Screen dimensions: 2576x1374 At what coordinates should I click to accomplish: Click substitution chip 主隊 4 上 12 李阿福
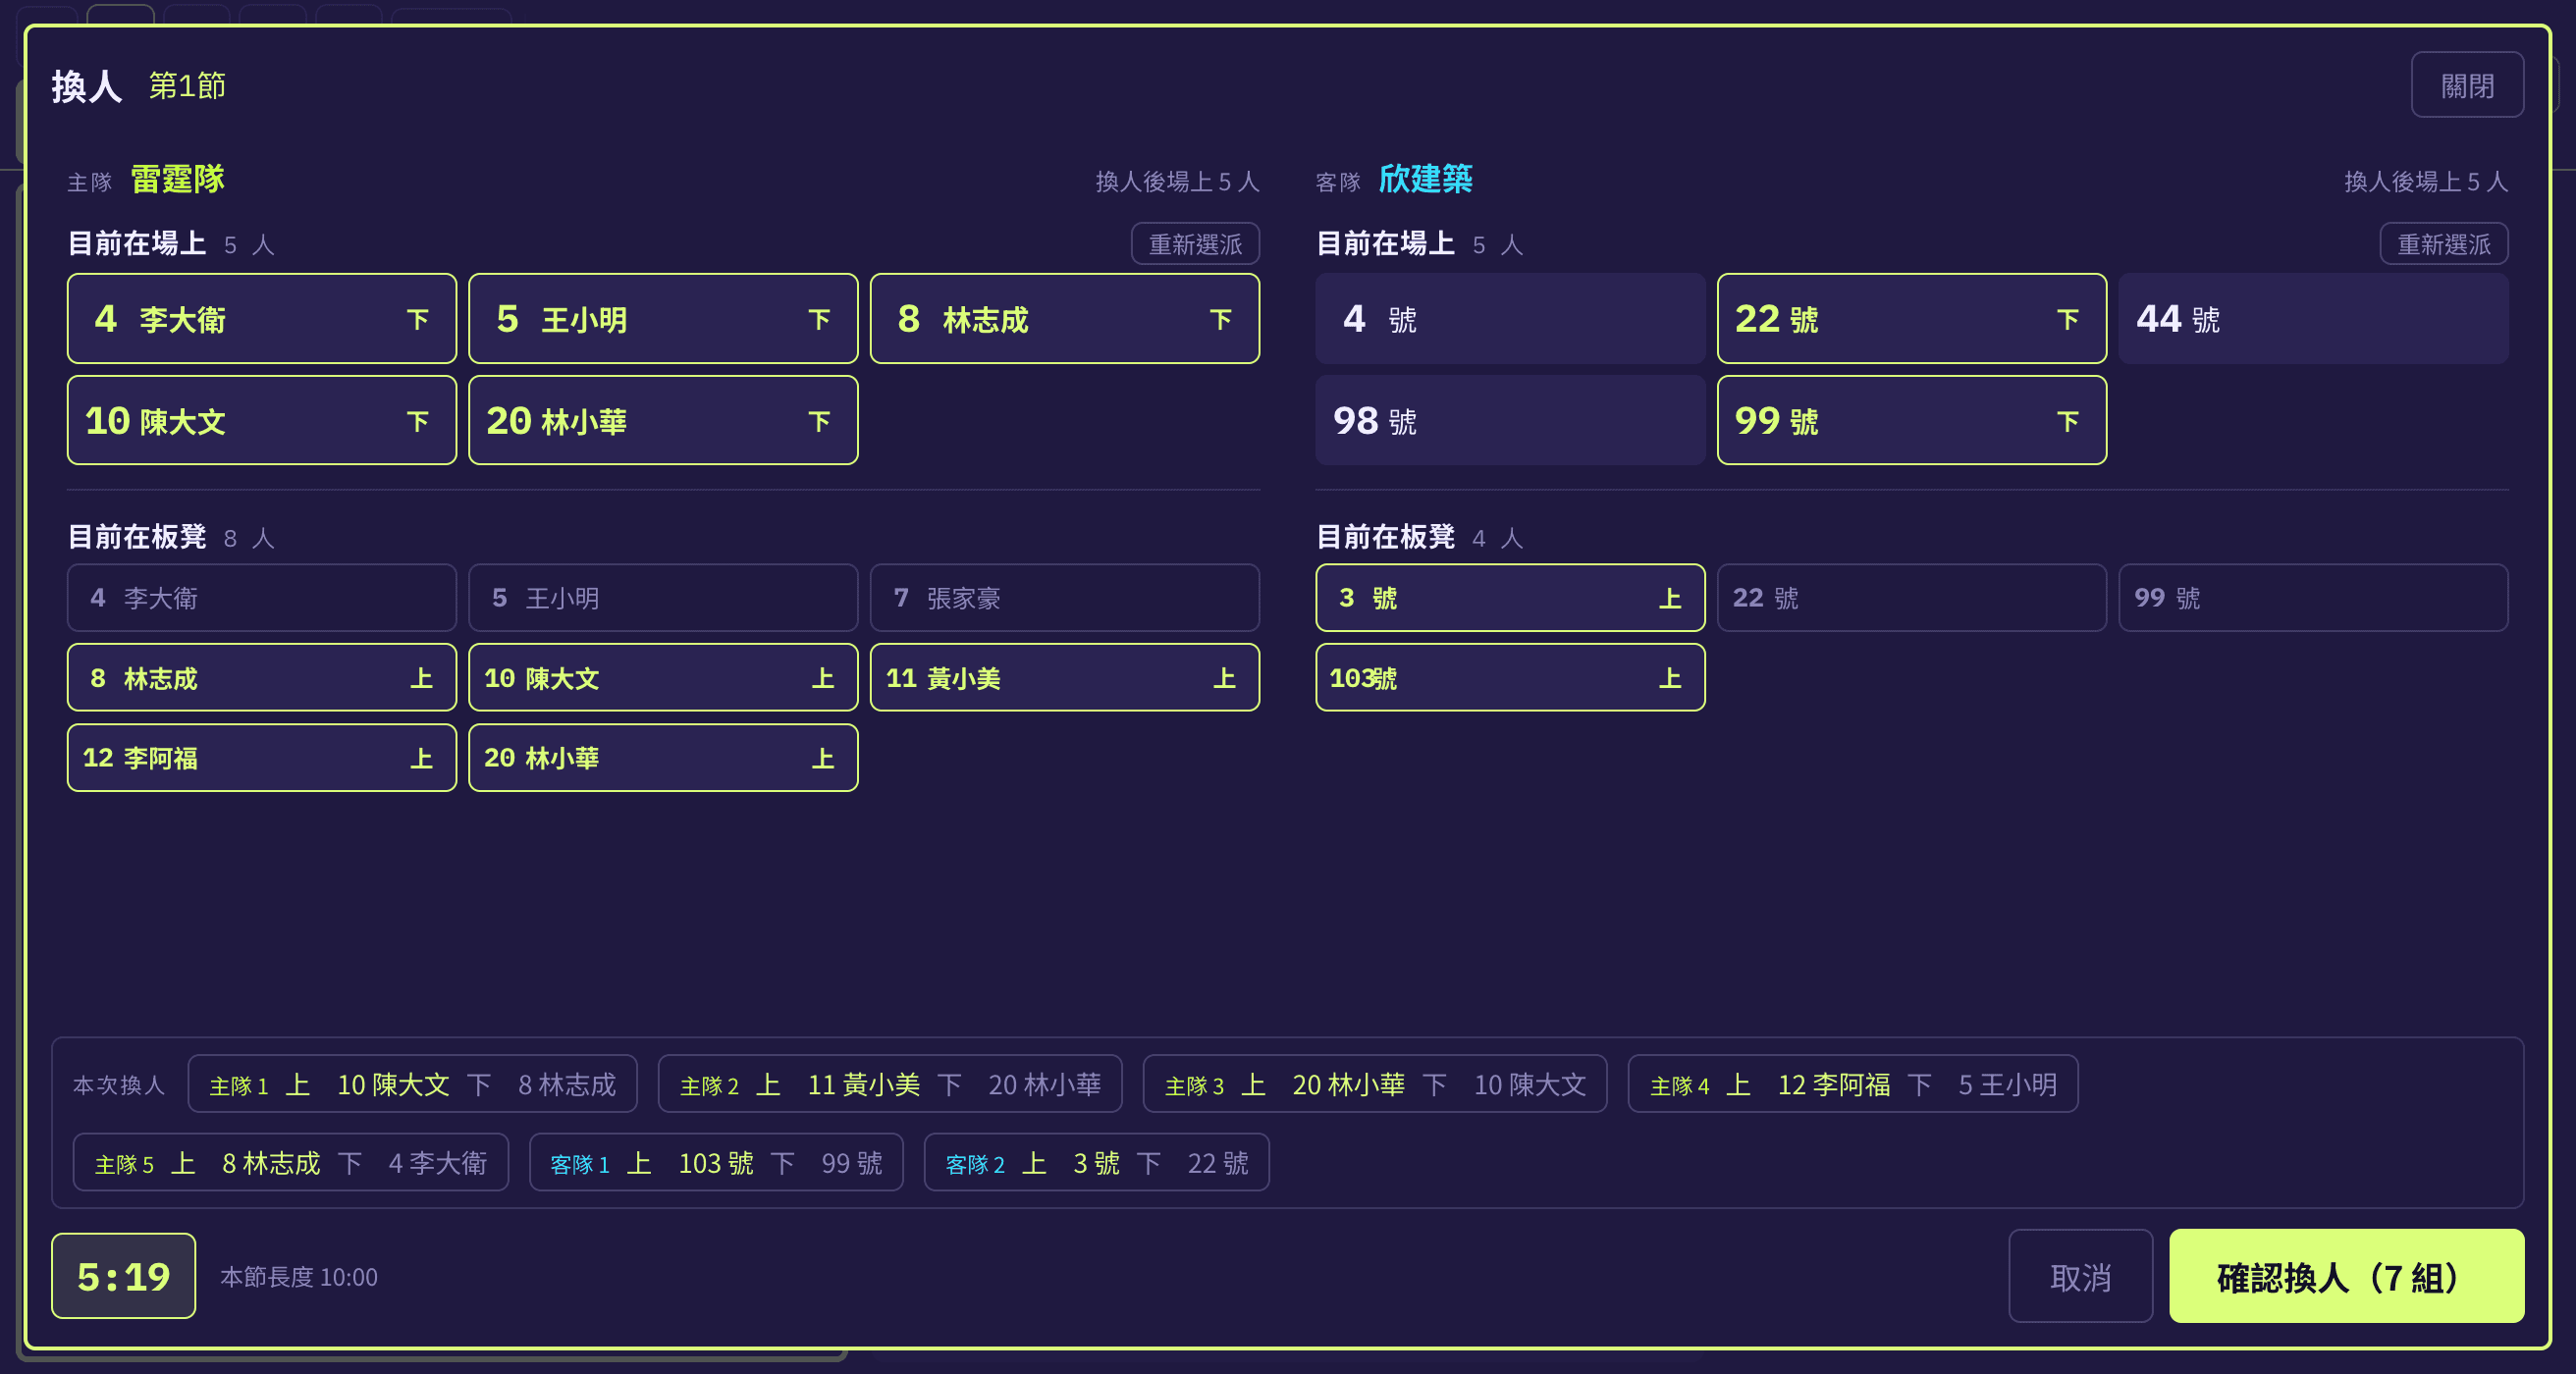tap(1853, 1084)
